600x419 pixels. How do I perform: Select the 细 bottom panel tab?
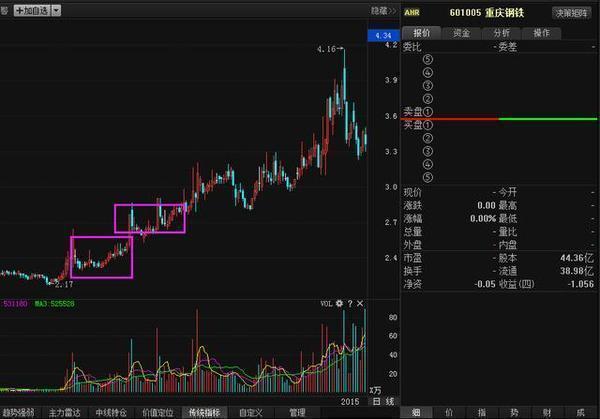pos(416,412)
